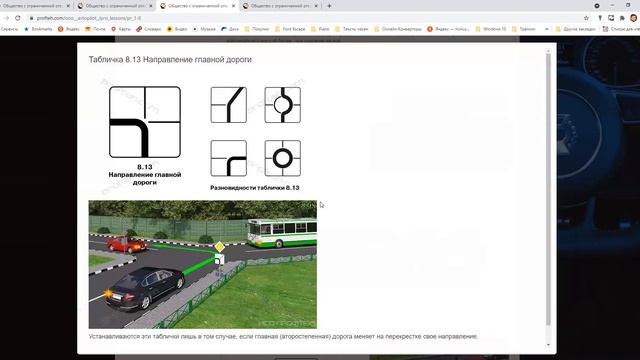The height and width of the screenshot is (360, 640).
Task: Open the Покупки bookmarks folder
Action: [257, 29]
